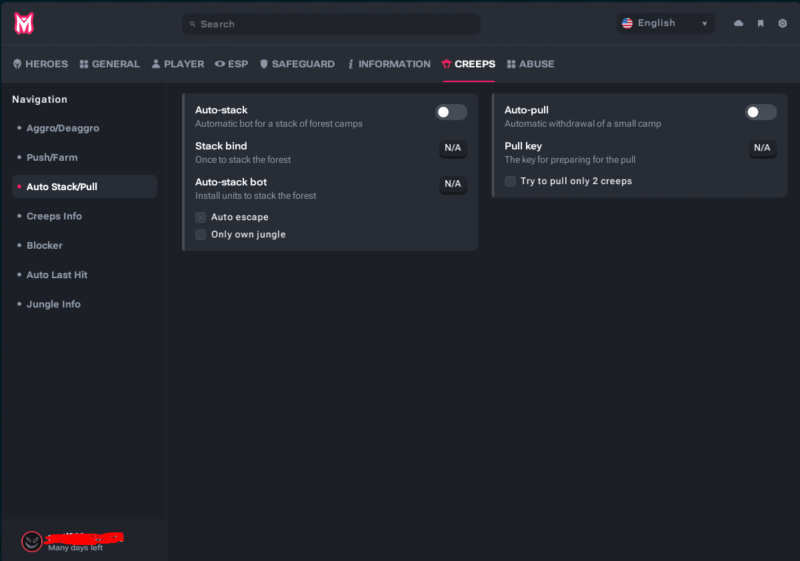Open Auto Last Hit in navigation
This screenshot has height=561, width=800.
84,275
